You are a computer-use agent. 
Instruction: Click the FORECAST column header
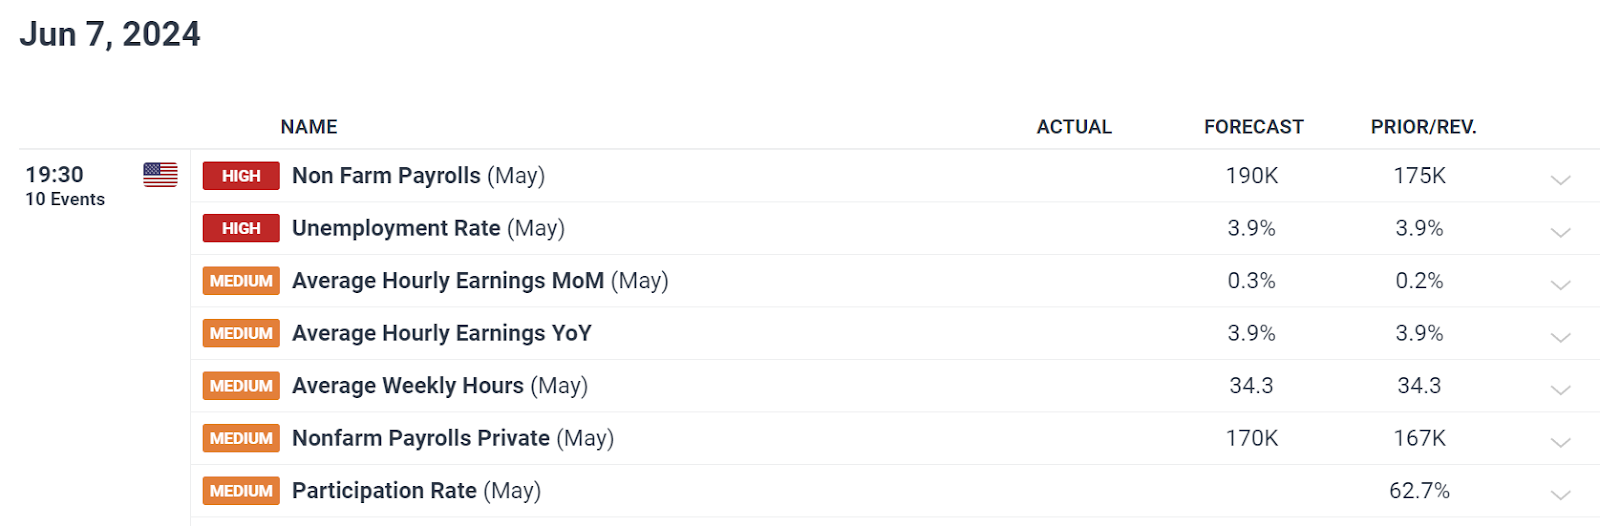pos(1254,127)
